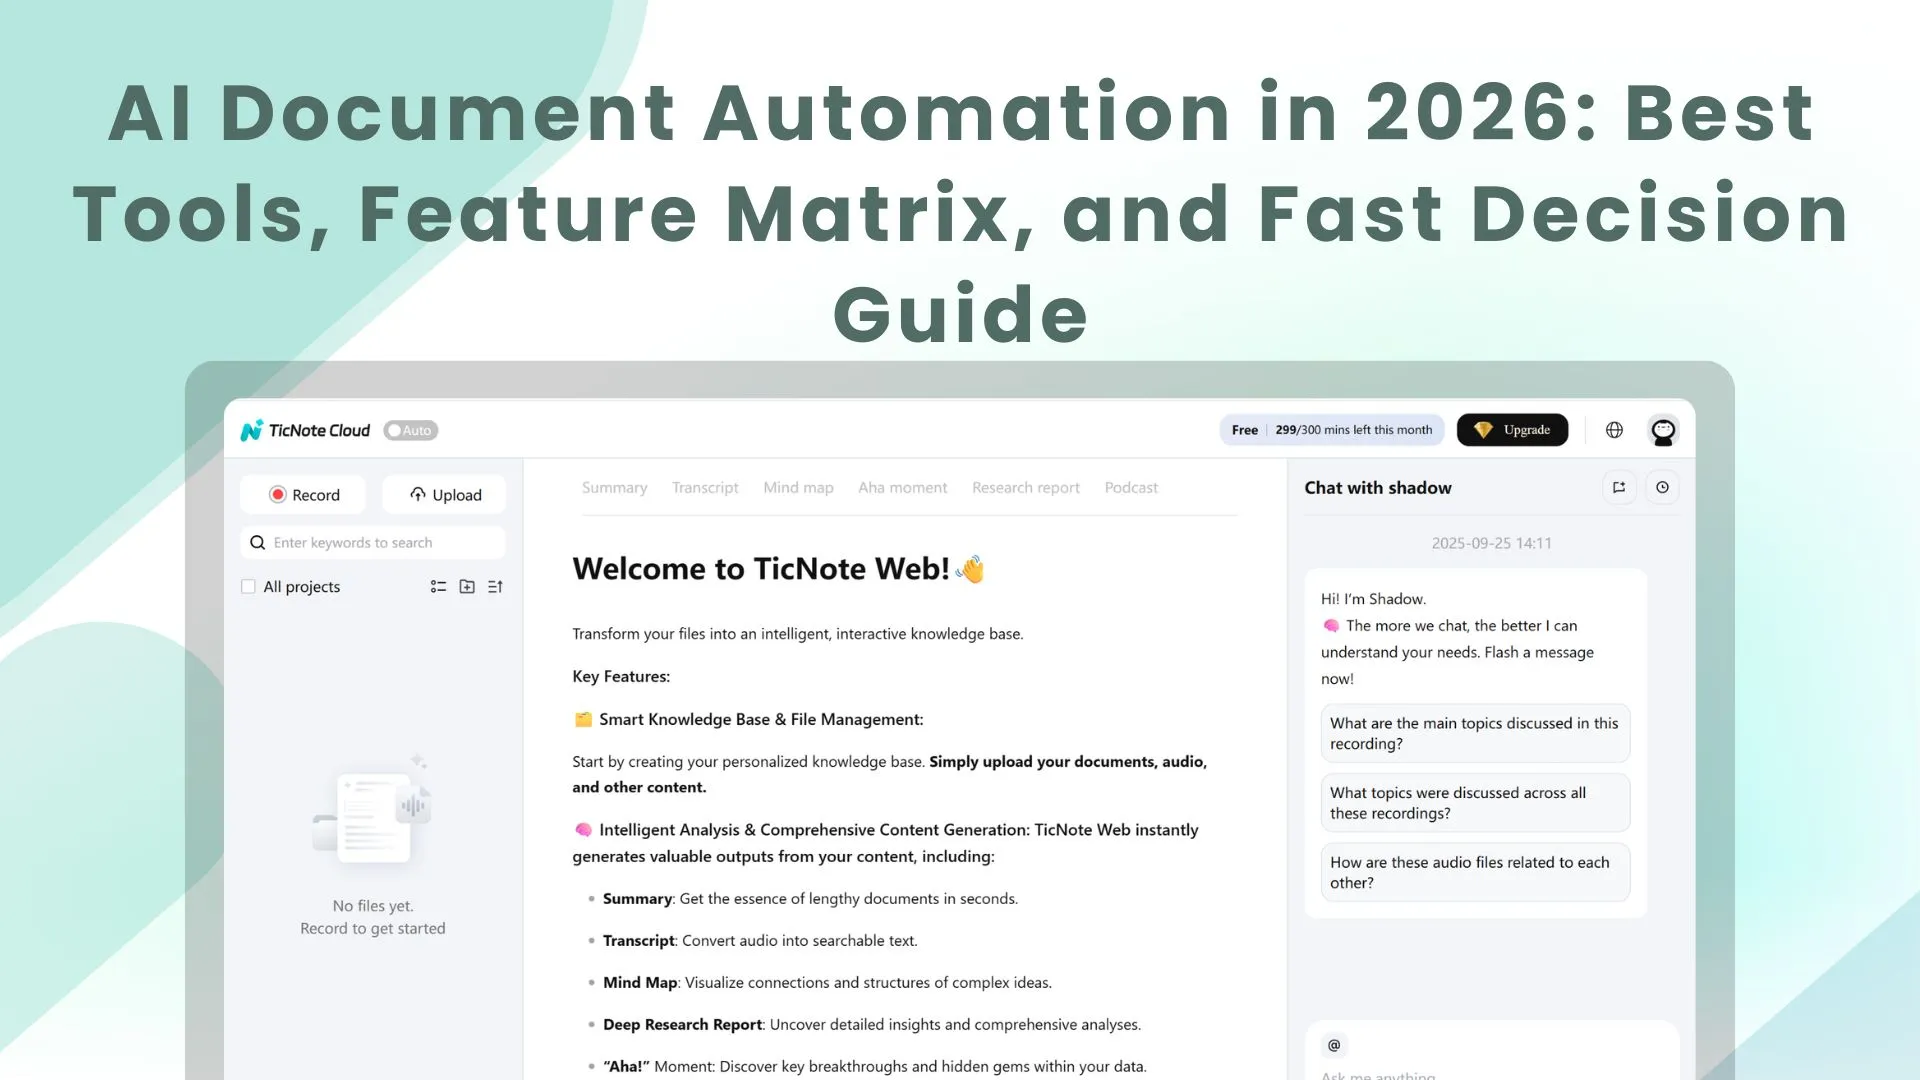1920x1080 pixels.
Task: Click the list view icon
Action: [438, 587]
